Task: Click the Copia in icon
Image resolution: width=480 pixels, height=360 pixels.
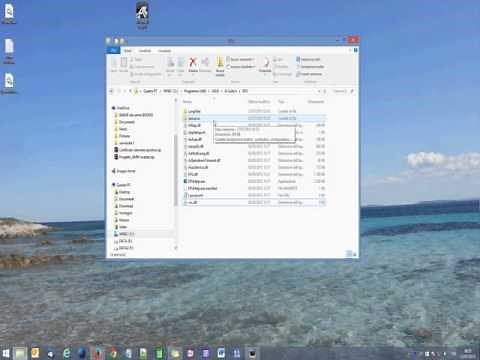Action: [x=181, y=66]
